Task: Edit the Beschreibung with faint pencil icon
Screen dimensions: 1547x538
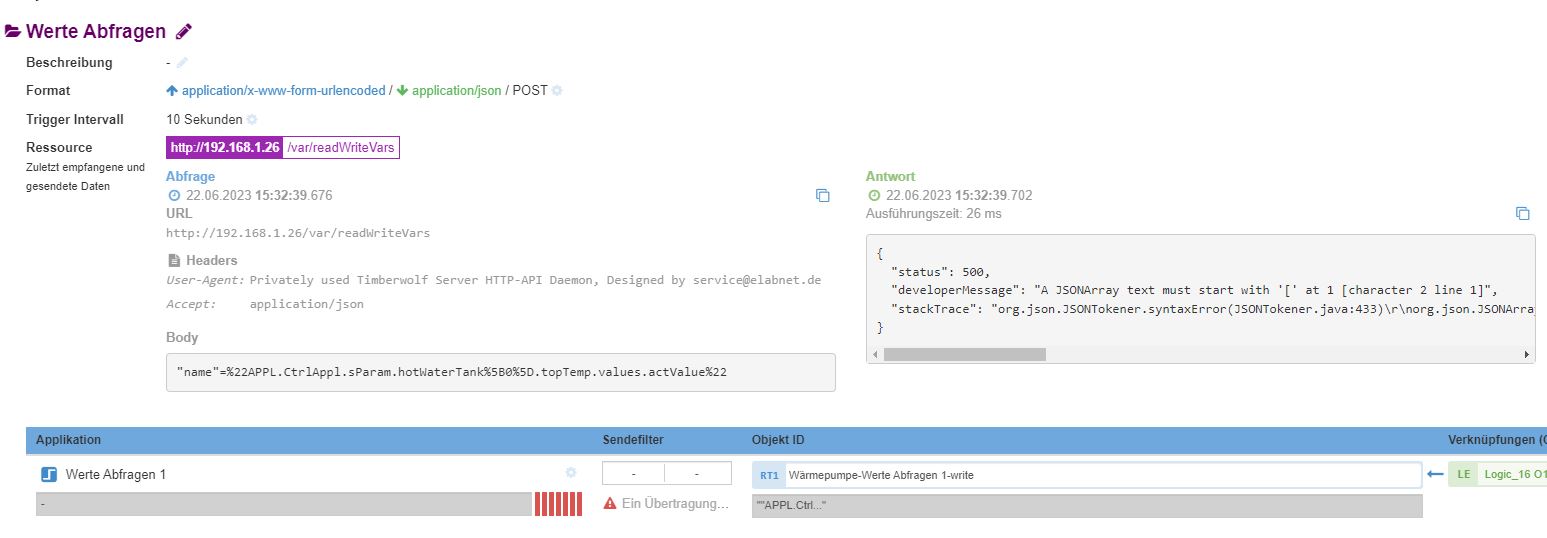Action: [x=182, y=62]
